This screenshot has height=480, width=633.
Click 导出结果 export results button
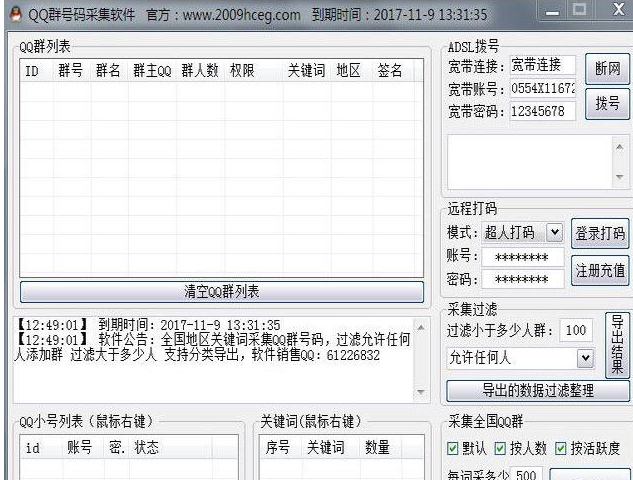617,345
